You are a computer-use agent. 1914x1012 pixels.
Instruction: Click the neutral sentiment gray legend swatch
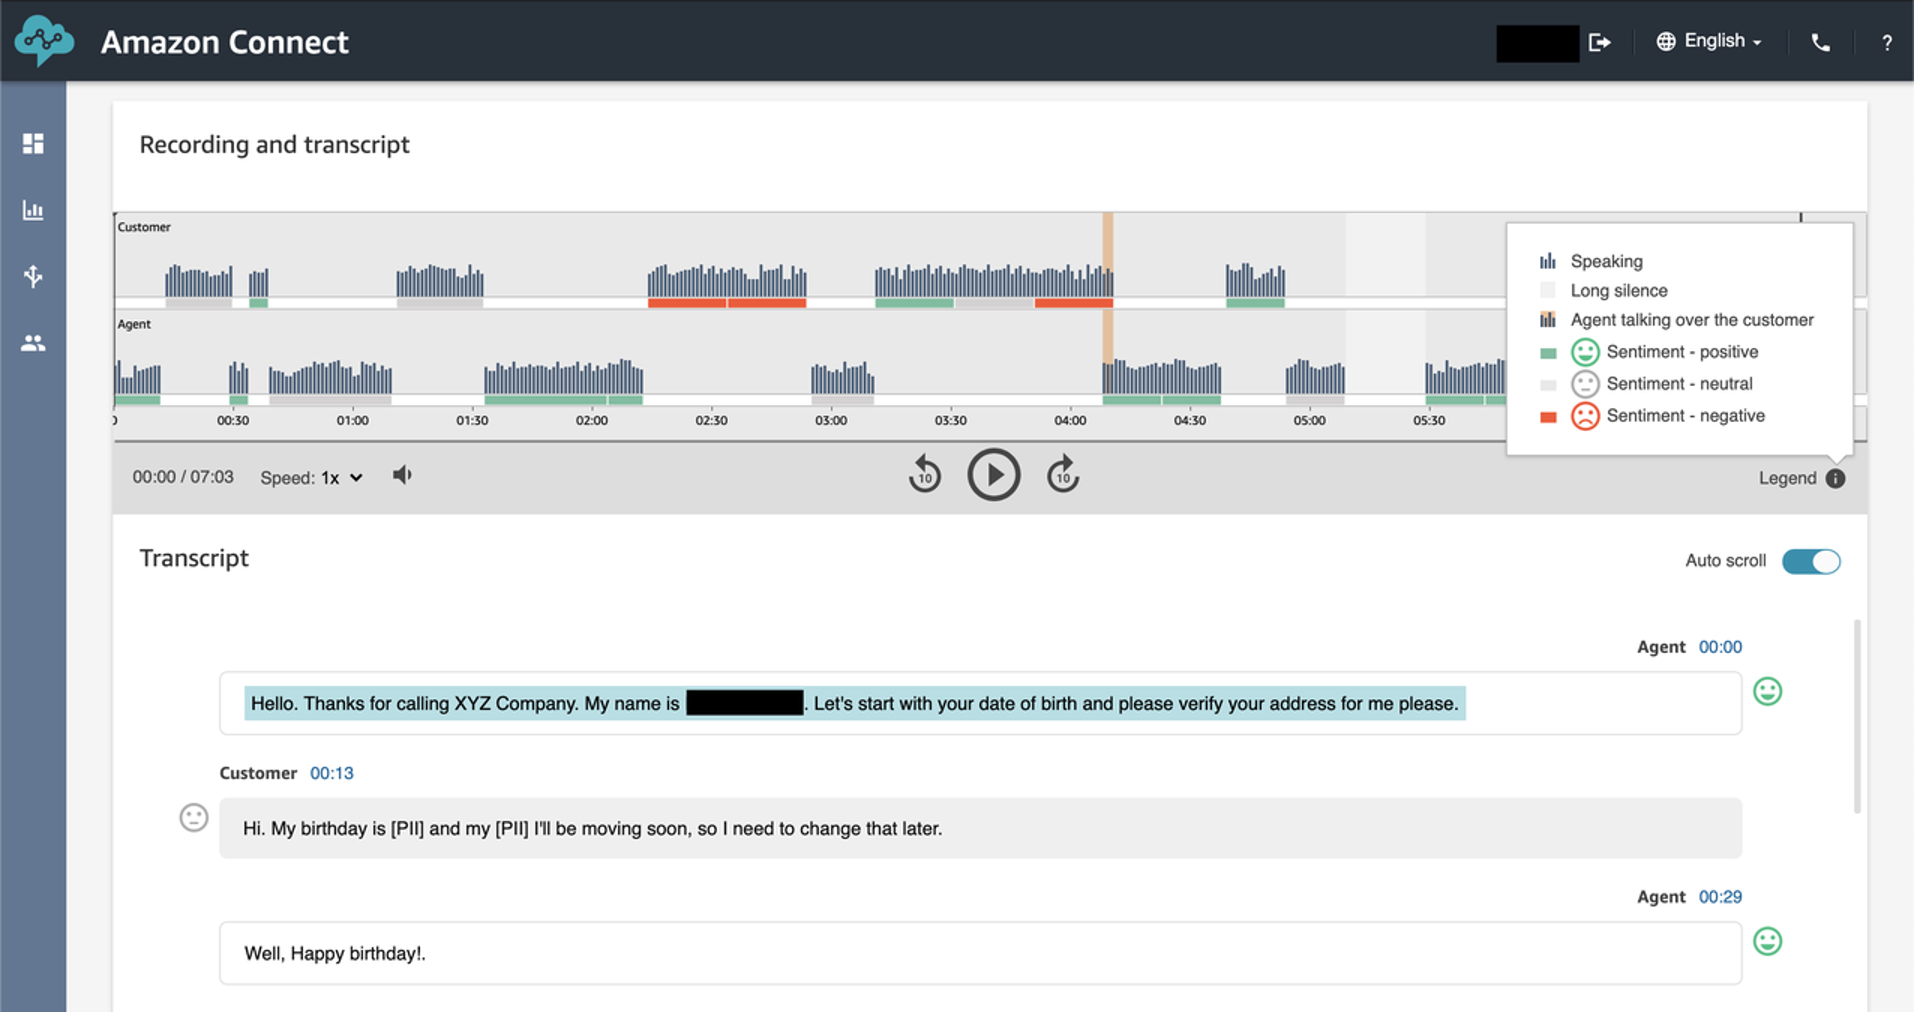tap(1548, 385)
